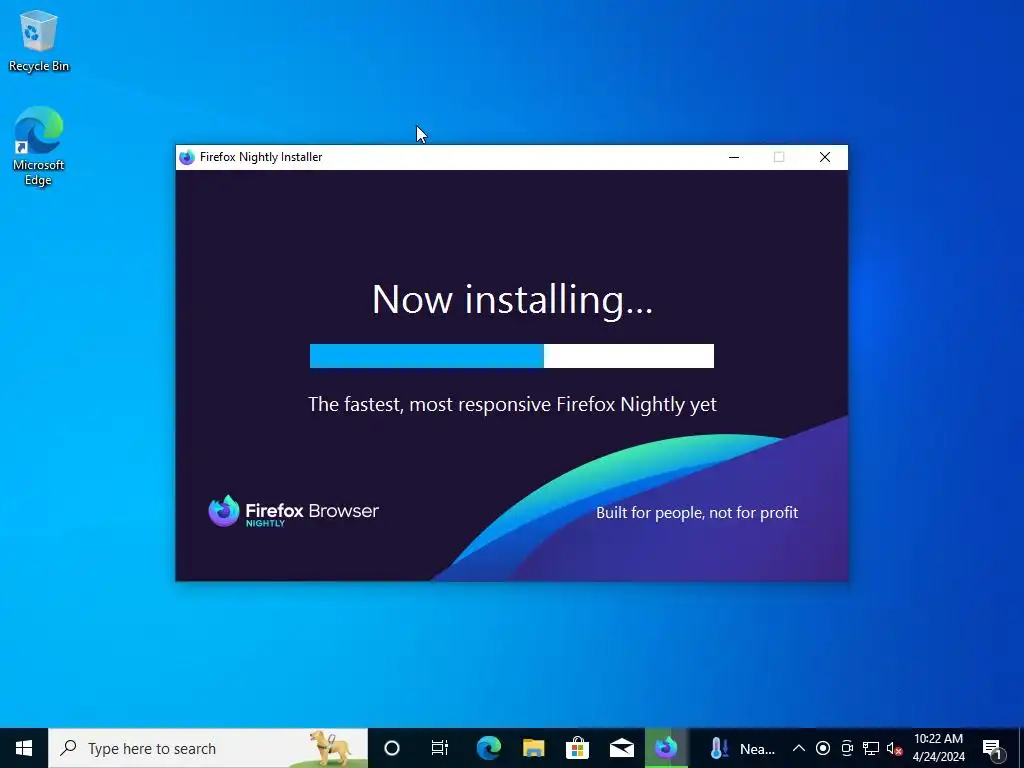Open network status tray icon
This screenshot has height=768, width=1024.
point(871,748)
